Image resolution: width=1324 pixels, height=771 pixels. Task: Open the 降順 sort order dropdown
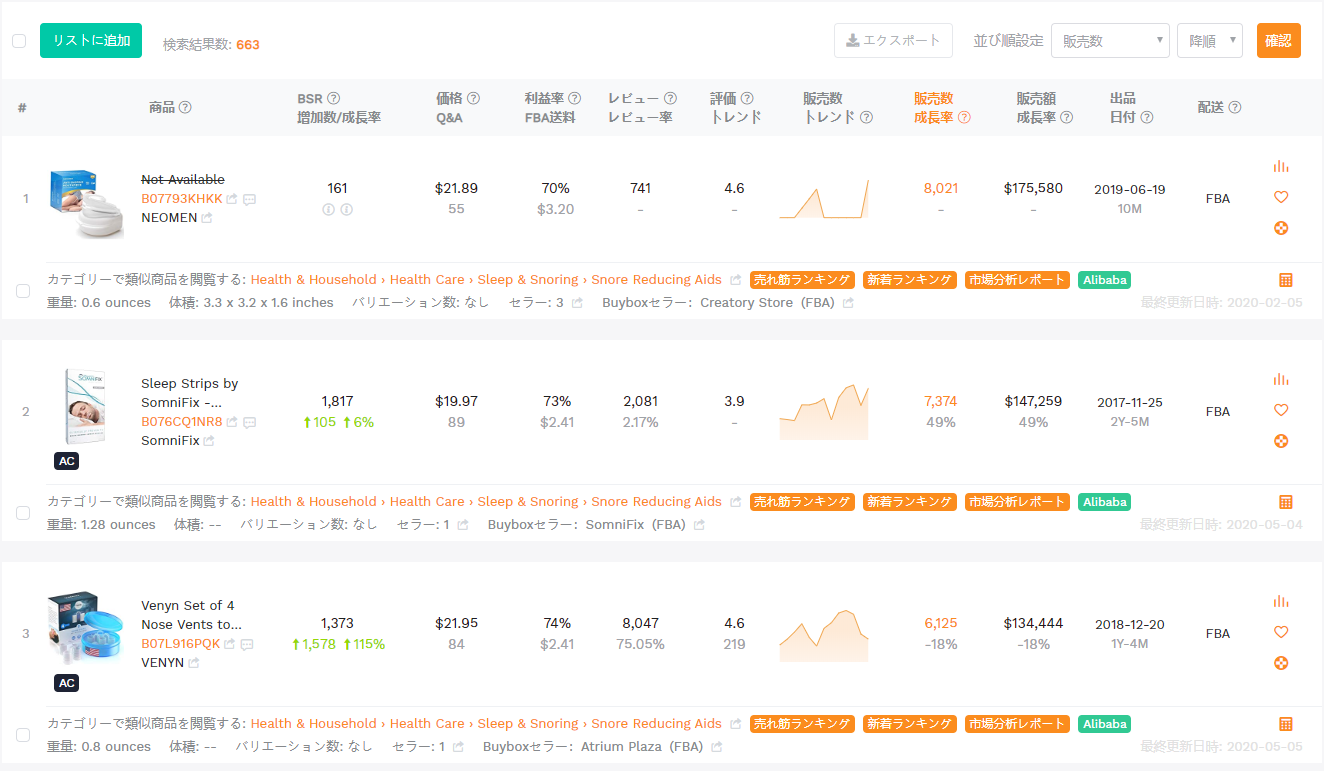click(1210, 41)
